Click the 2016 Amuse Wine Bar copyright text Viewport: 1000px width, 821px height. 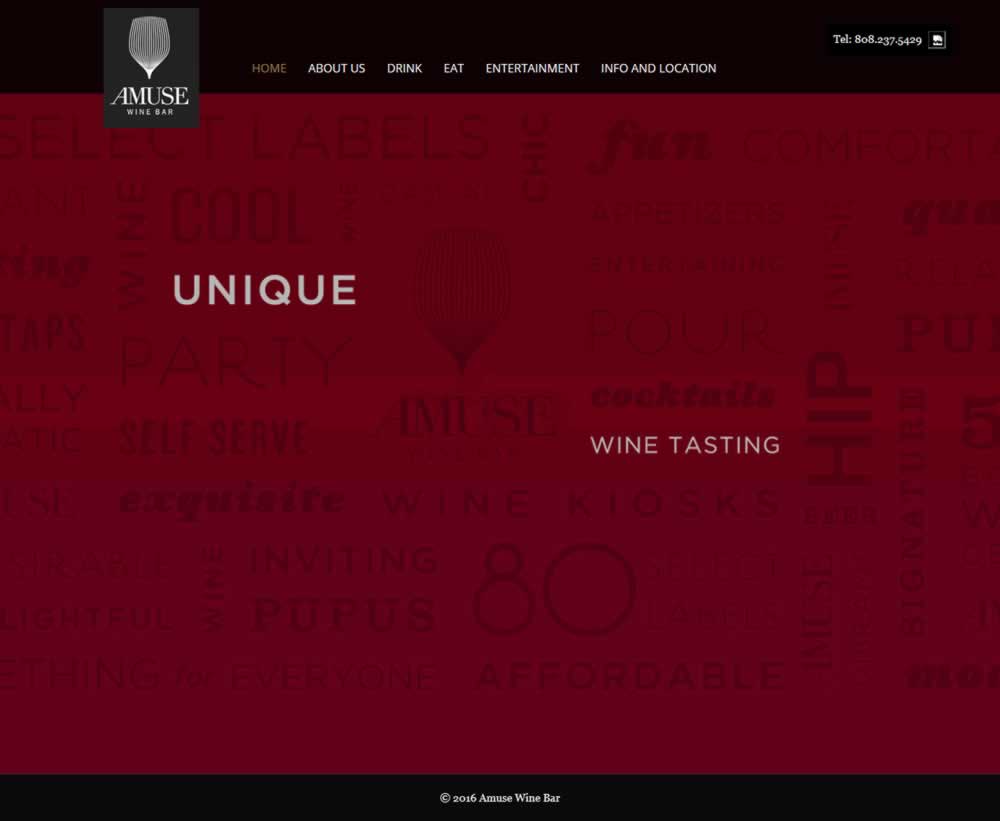(x=500, y=798)
